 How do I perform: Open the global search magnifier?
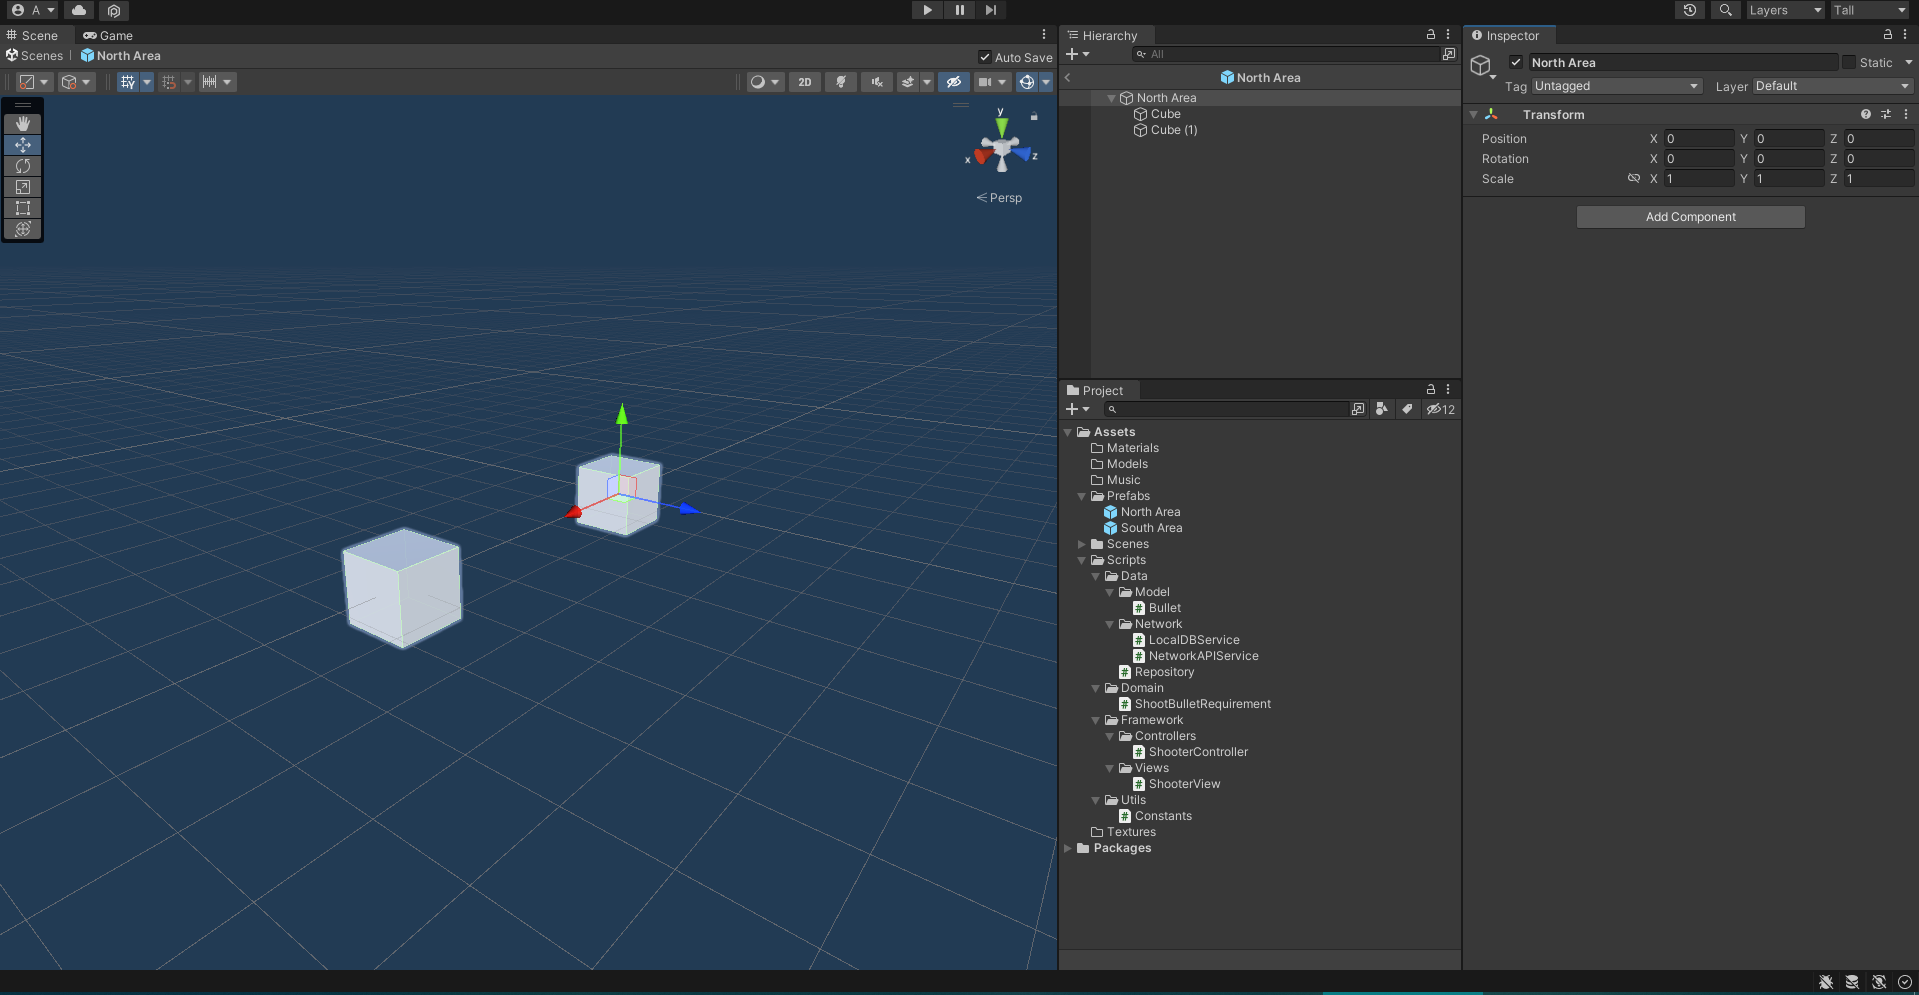pos(1726,10)
